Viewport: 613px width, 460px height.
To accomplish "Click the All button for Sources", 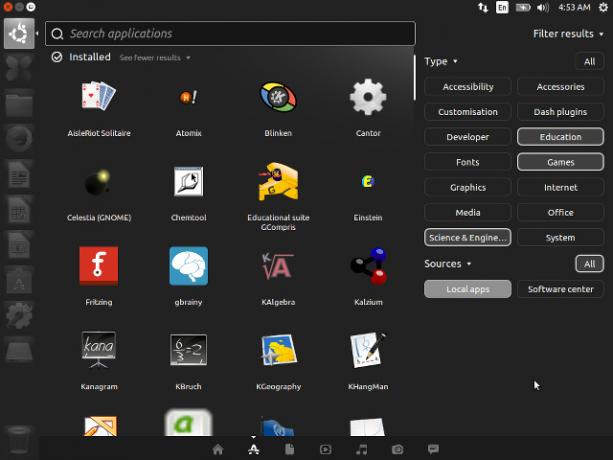I will 589,264.
